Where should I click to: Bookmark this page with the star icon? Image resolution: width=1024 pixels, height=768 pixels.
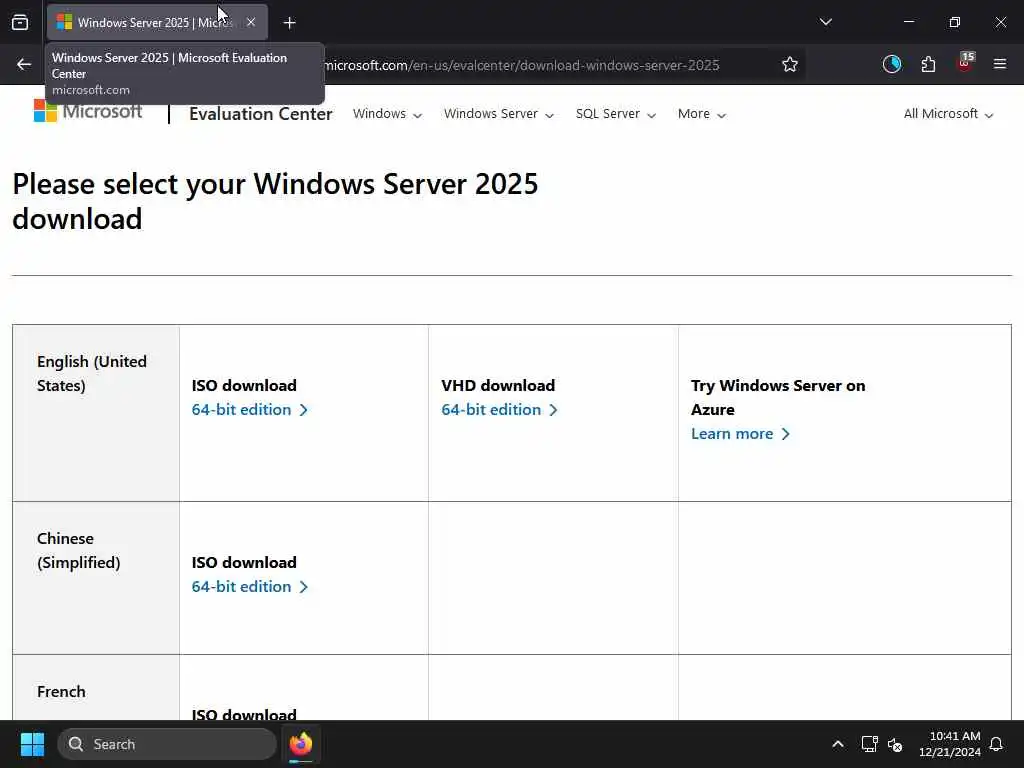click(790, 64)
